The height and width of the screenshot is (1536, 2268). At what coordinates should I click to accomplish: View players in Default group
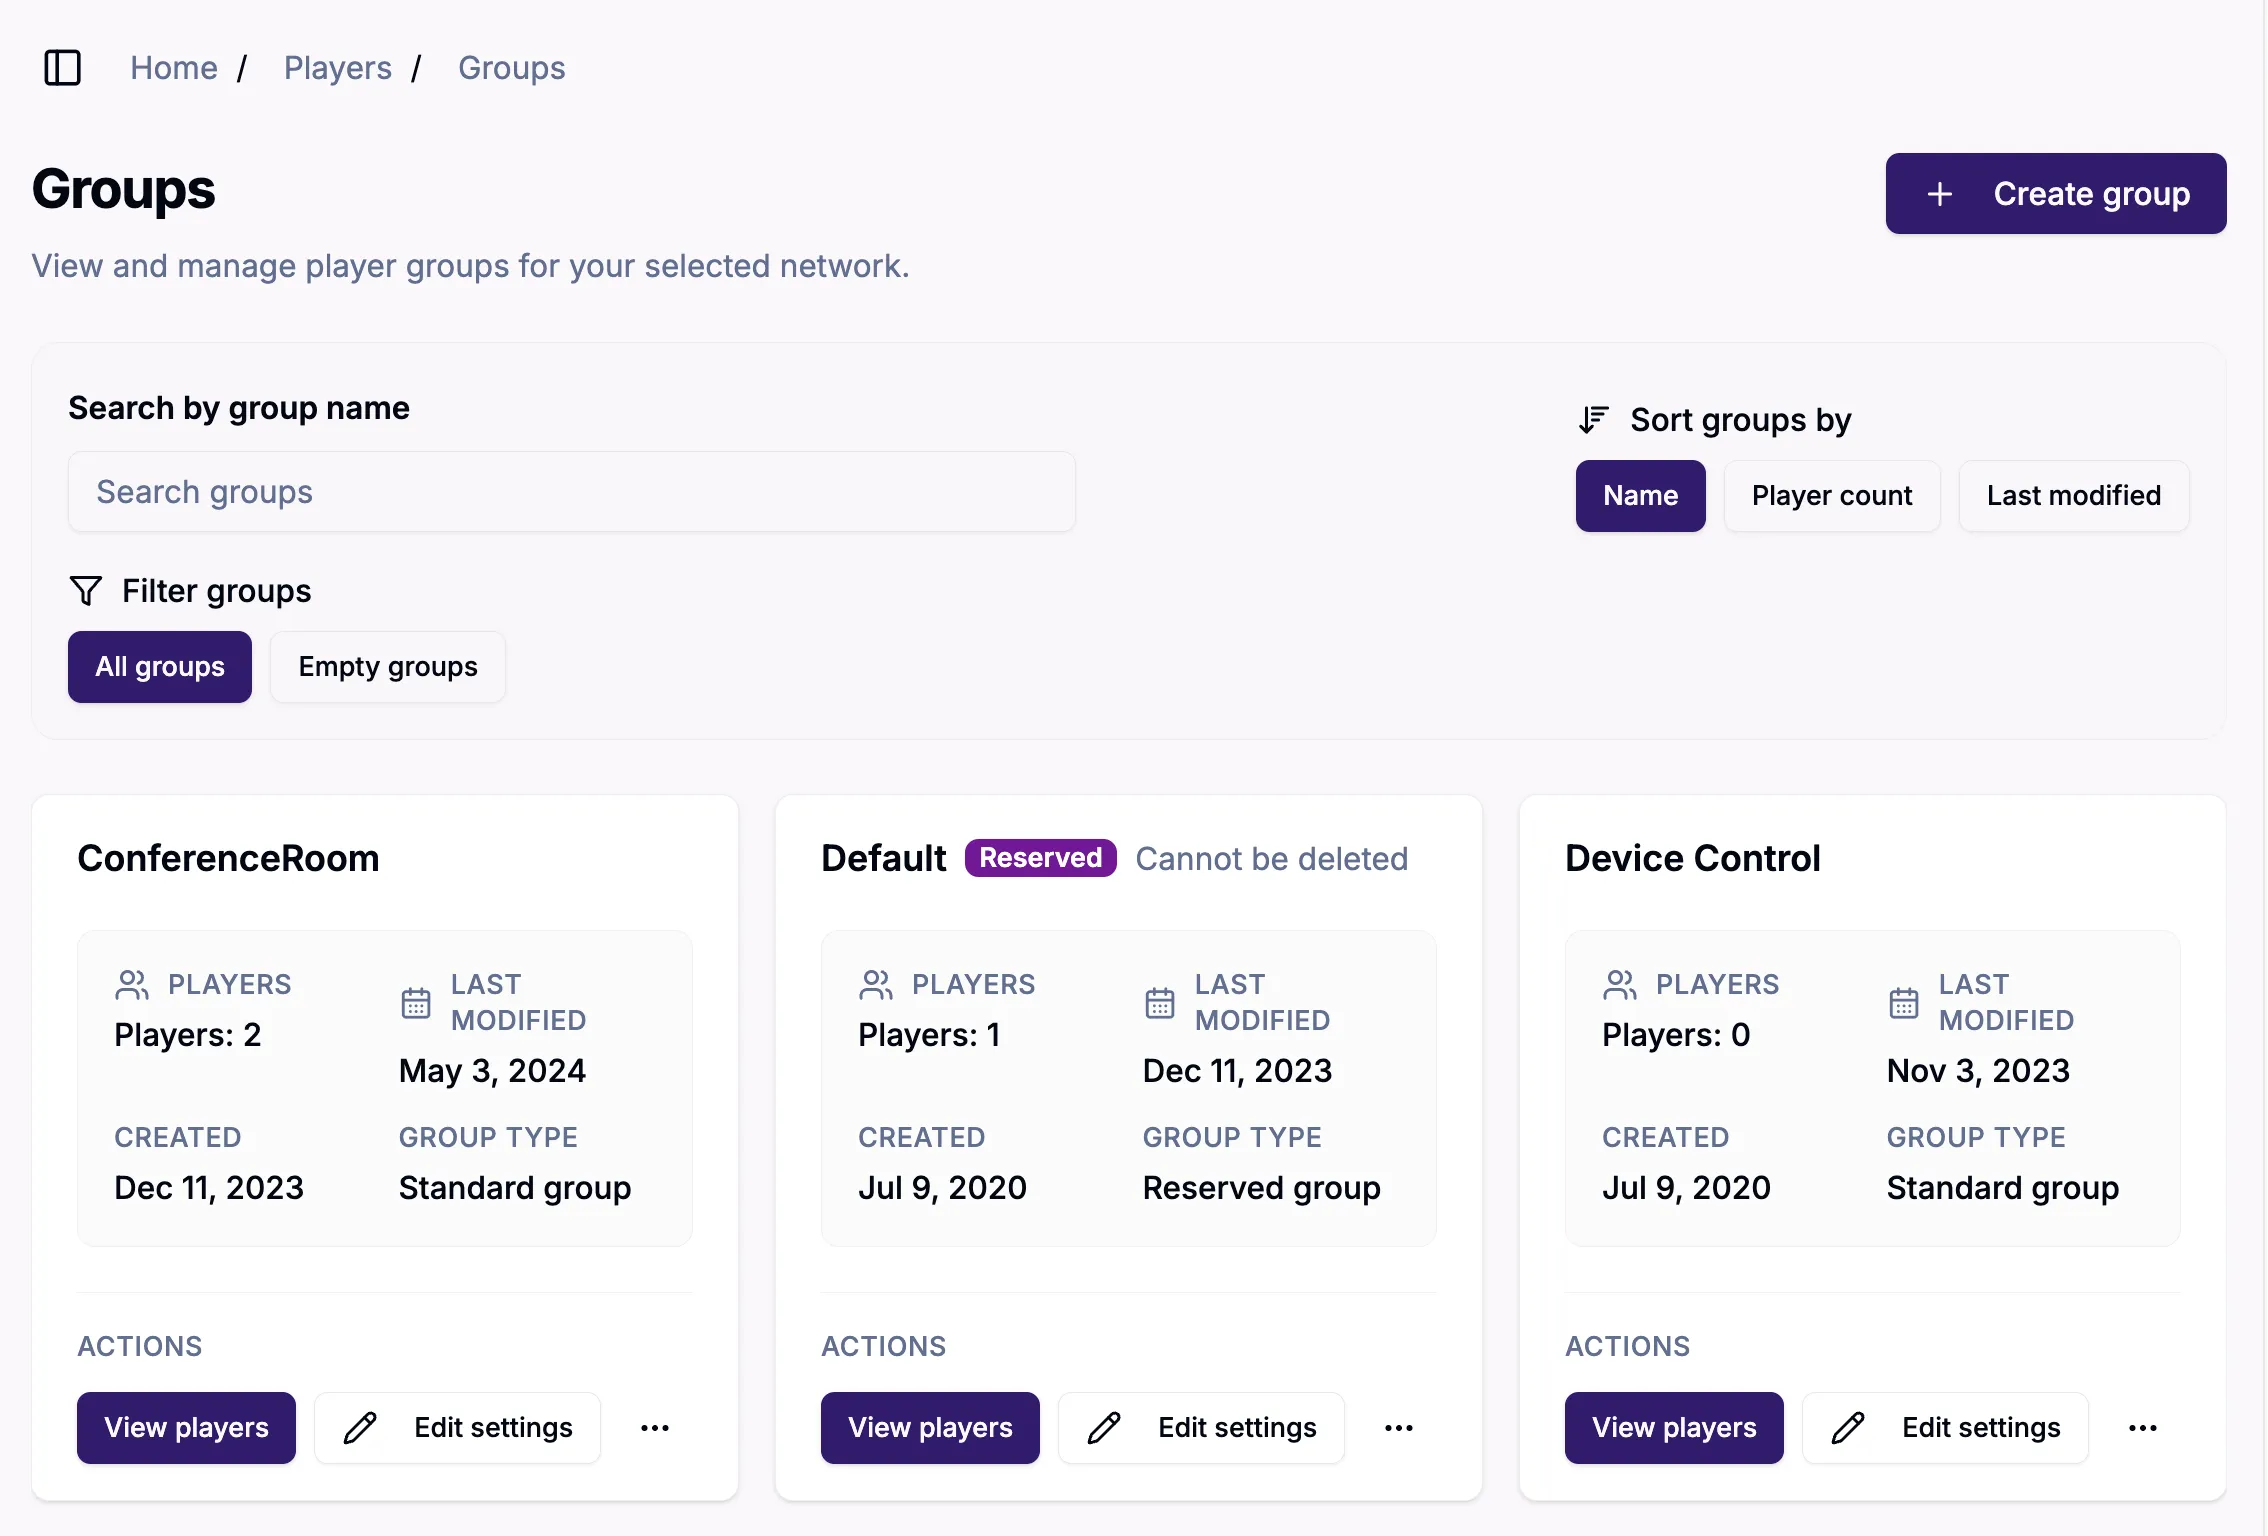point(931,1428)
